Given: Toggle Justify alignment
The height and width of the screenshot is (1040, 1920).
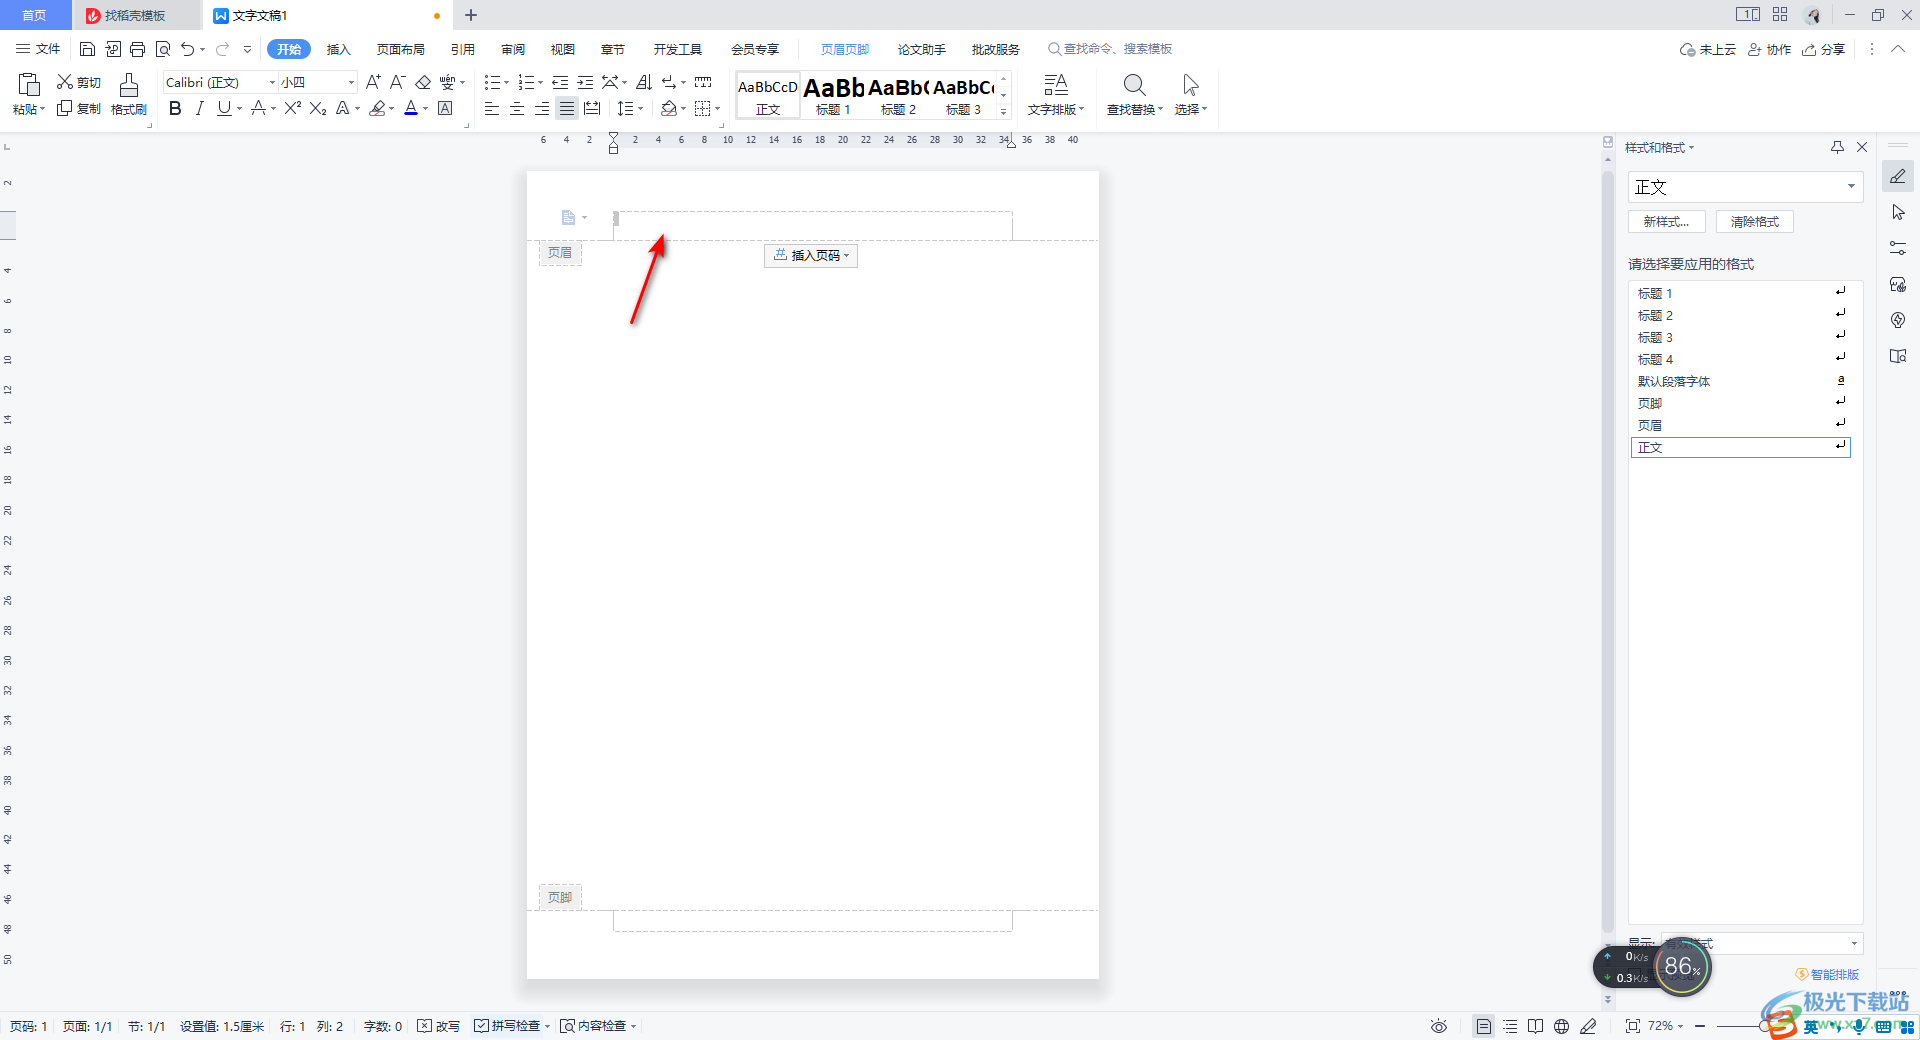Looking at the screenshot, I should click(567, 108).
